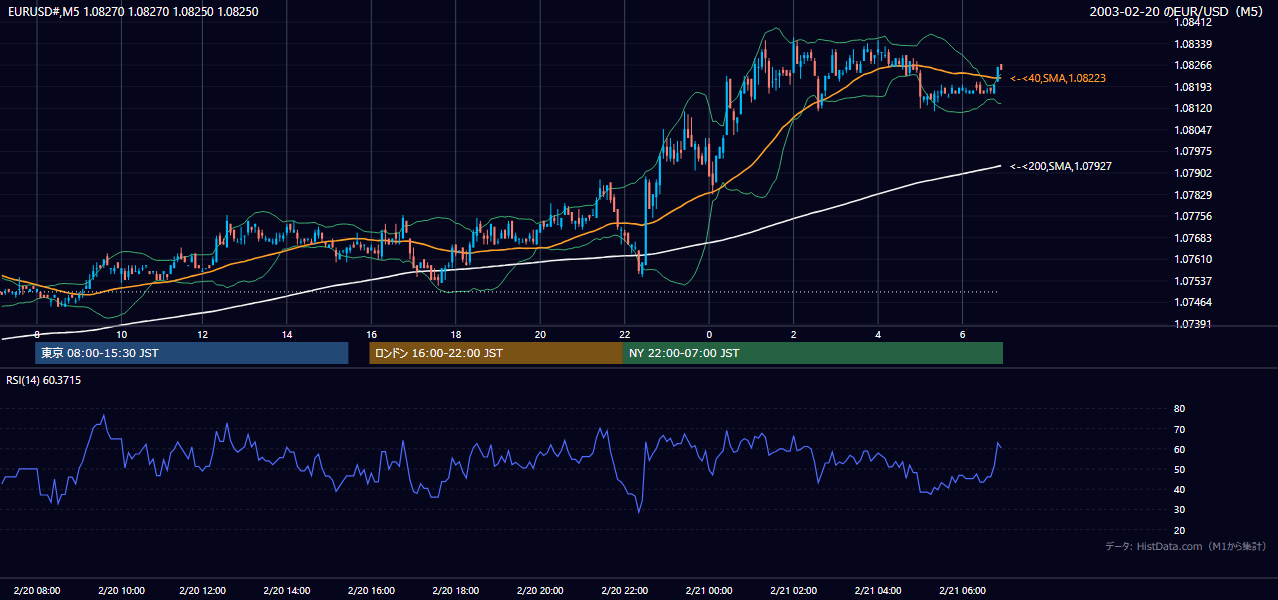Viewport: 1278px width, 600px height.
Task: Click price axis value 1.07391
Action: coord(1192,324)
